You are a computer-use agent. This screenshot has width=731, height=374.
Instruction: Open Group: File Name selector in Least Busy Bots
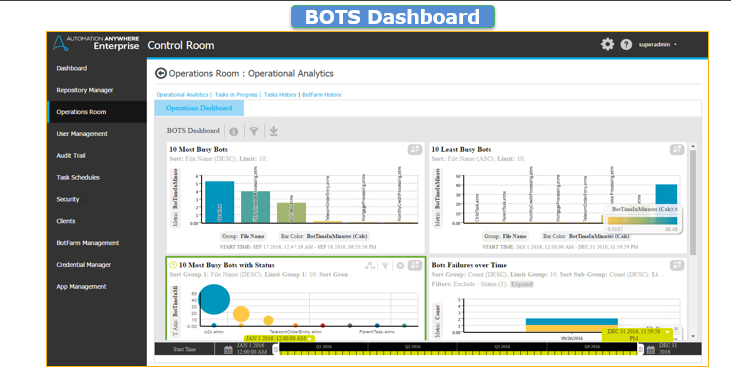click(505, 236)
